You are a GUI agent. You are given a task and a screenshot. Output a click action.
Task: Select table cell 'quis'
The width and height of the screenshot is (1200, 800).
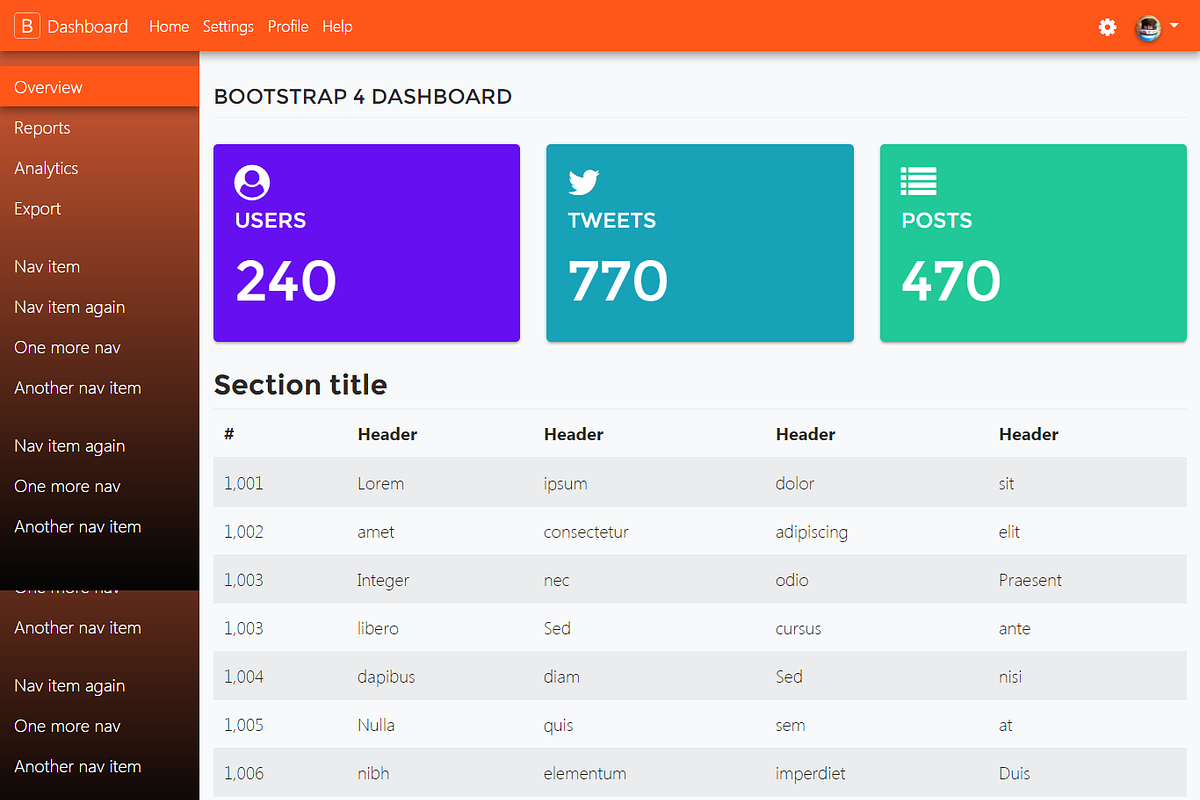pos(559,726)
